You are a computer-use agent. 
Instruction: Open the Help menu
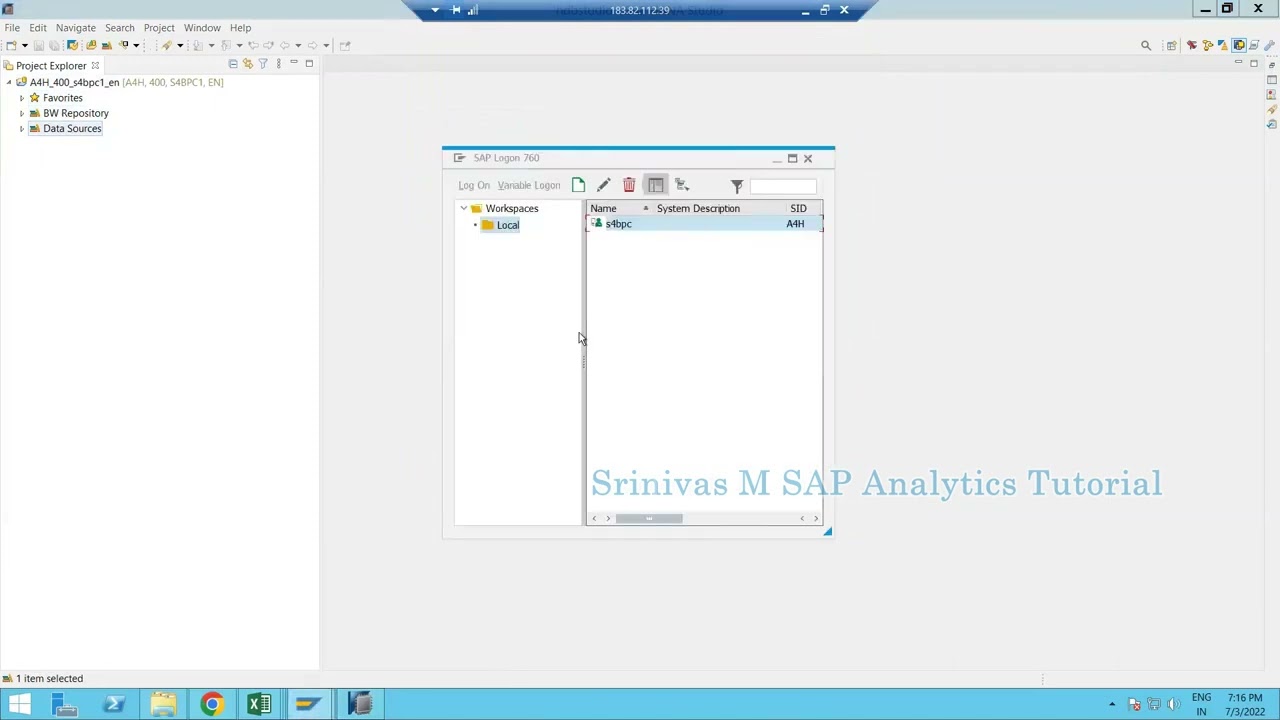point(240,28)
